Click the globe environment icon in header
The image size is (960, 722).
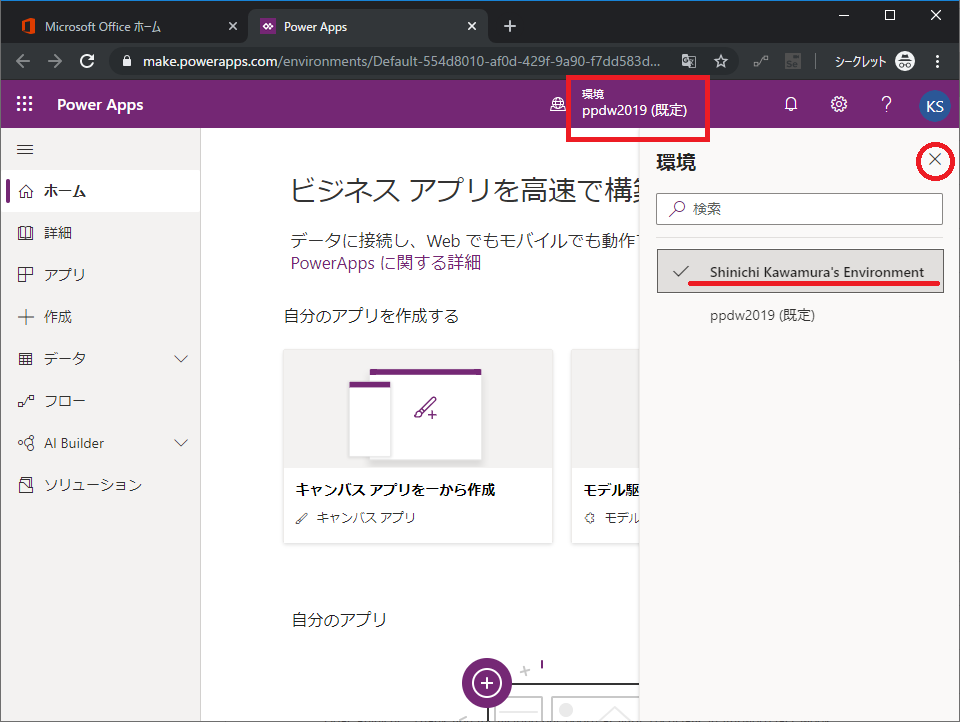coord(558,104)
